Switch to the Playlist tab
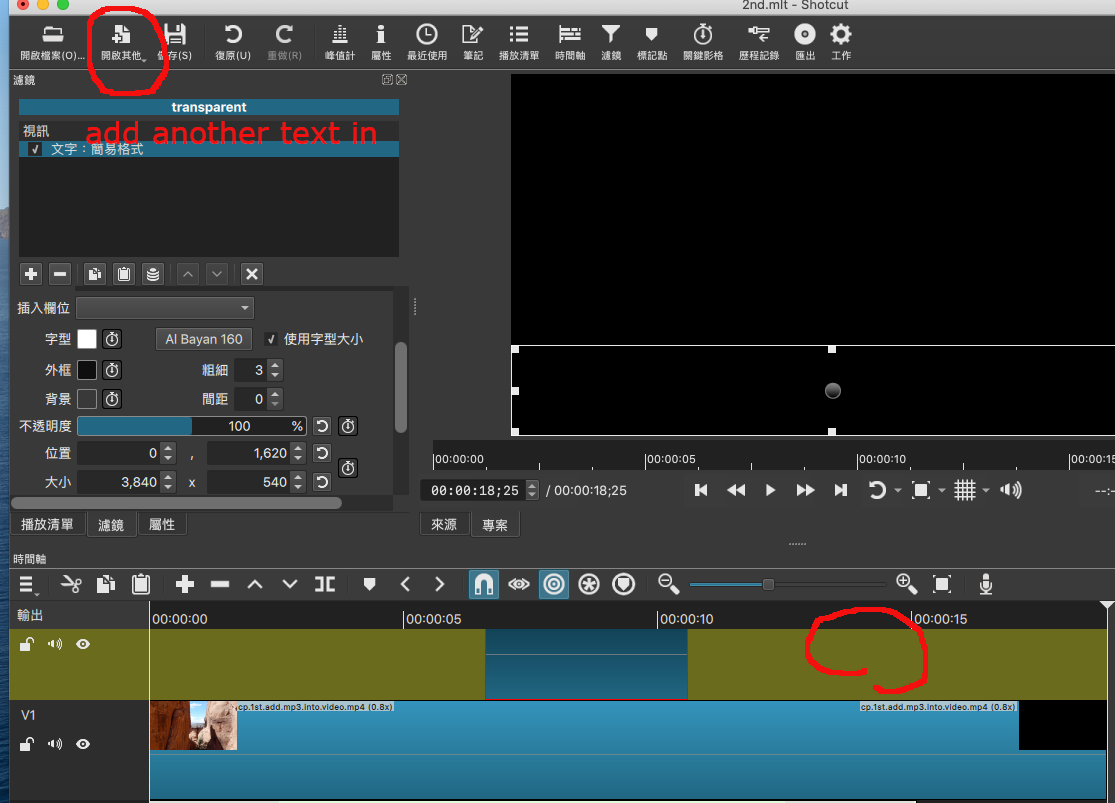This screenshot has height=803, width=1115. (47, 524)
